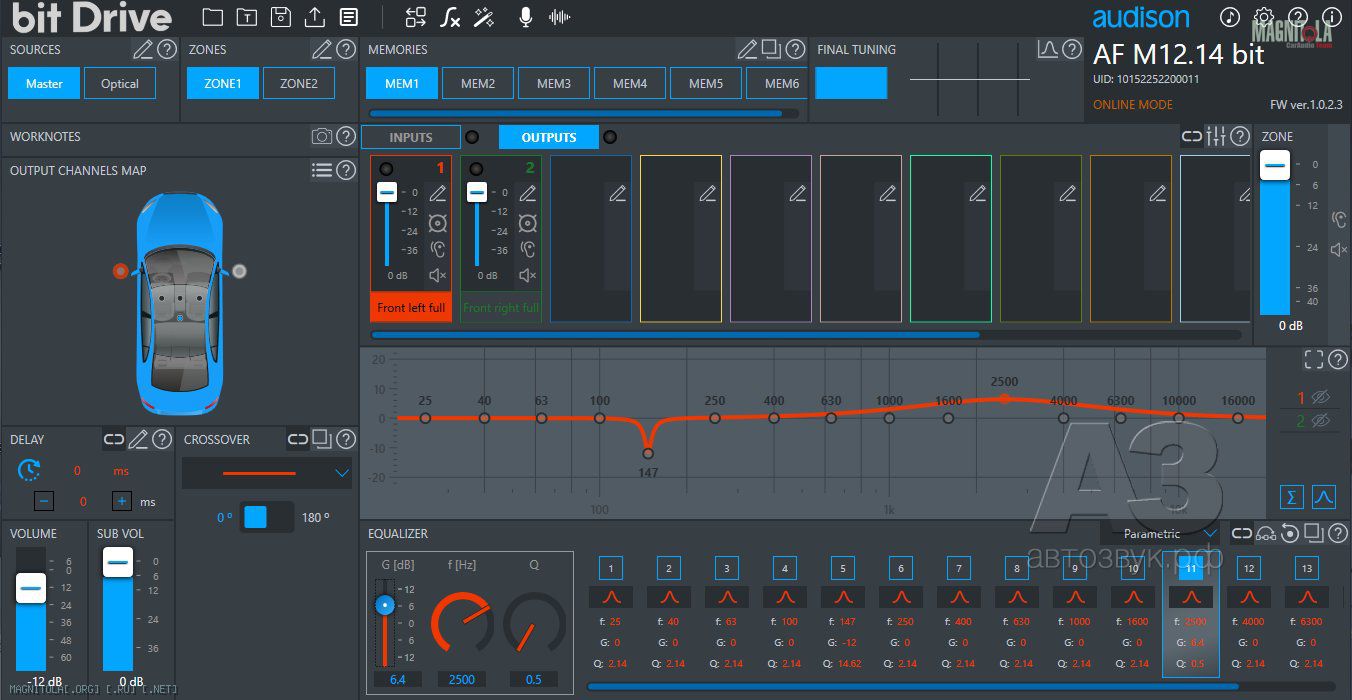Screen dimensions: 1352x700
Task: Switch to the INPUTS tab
Action: click(x=411, y=137)
